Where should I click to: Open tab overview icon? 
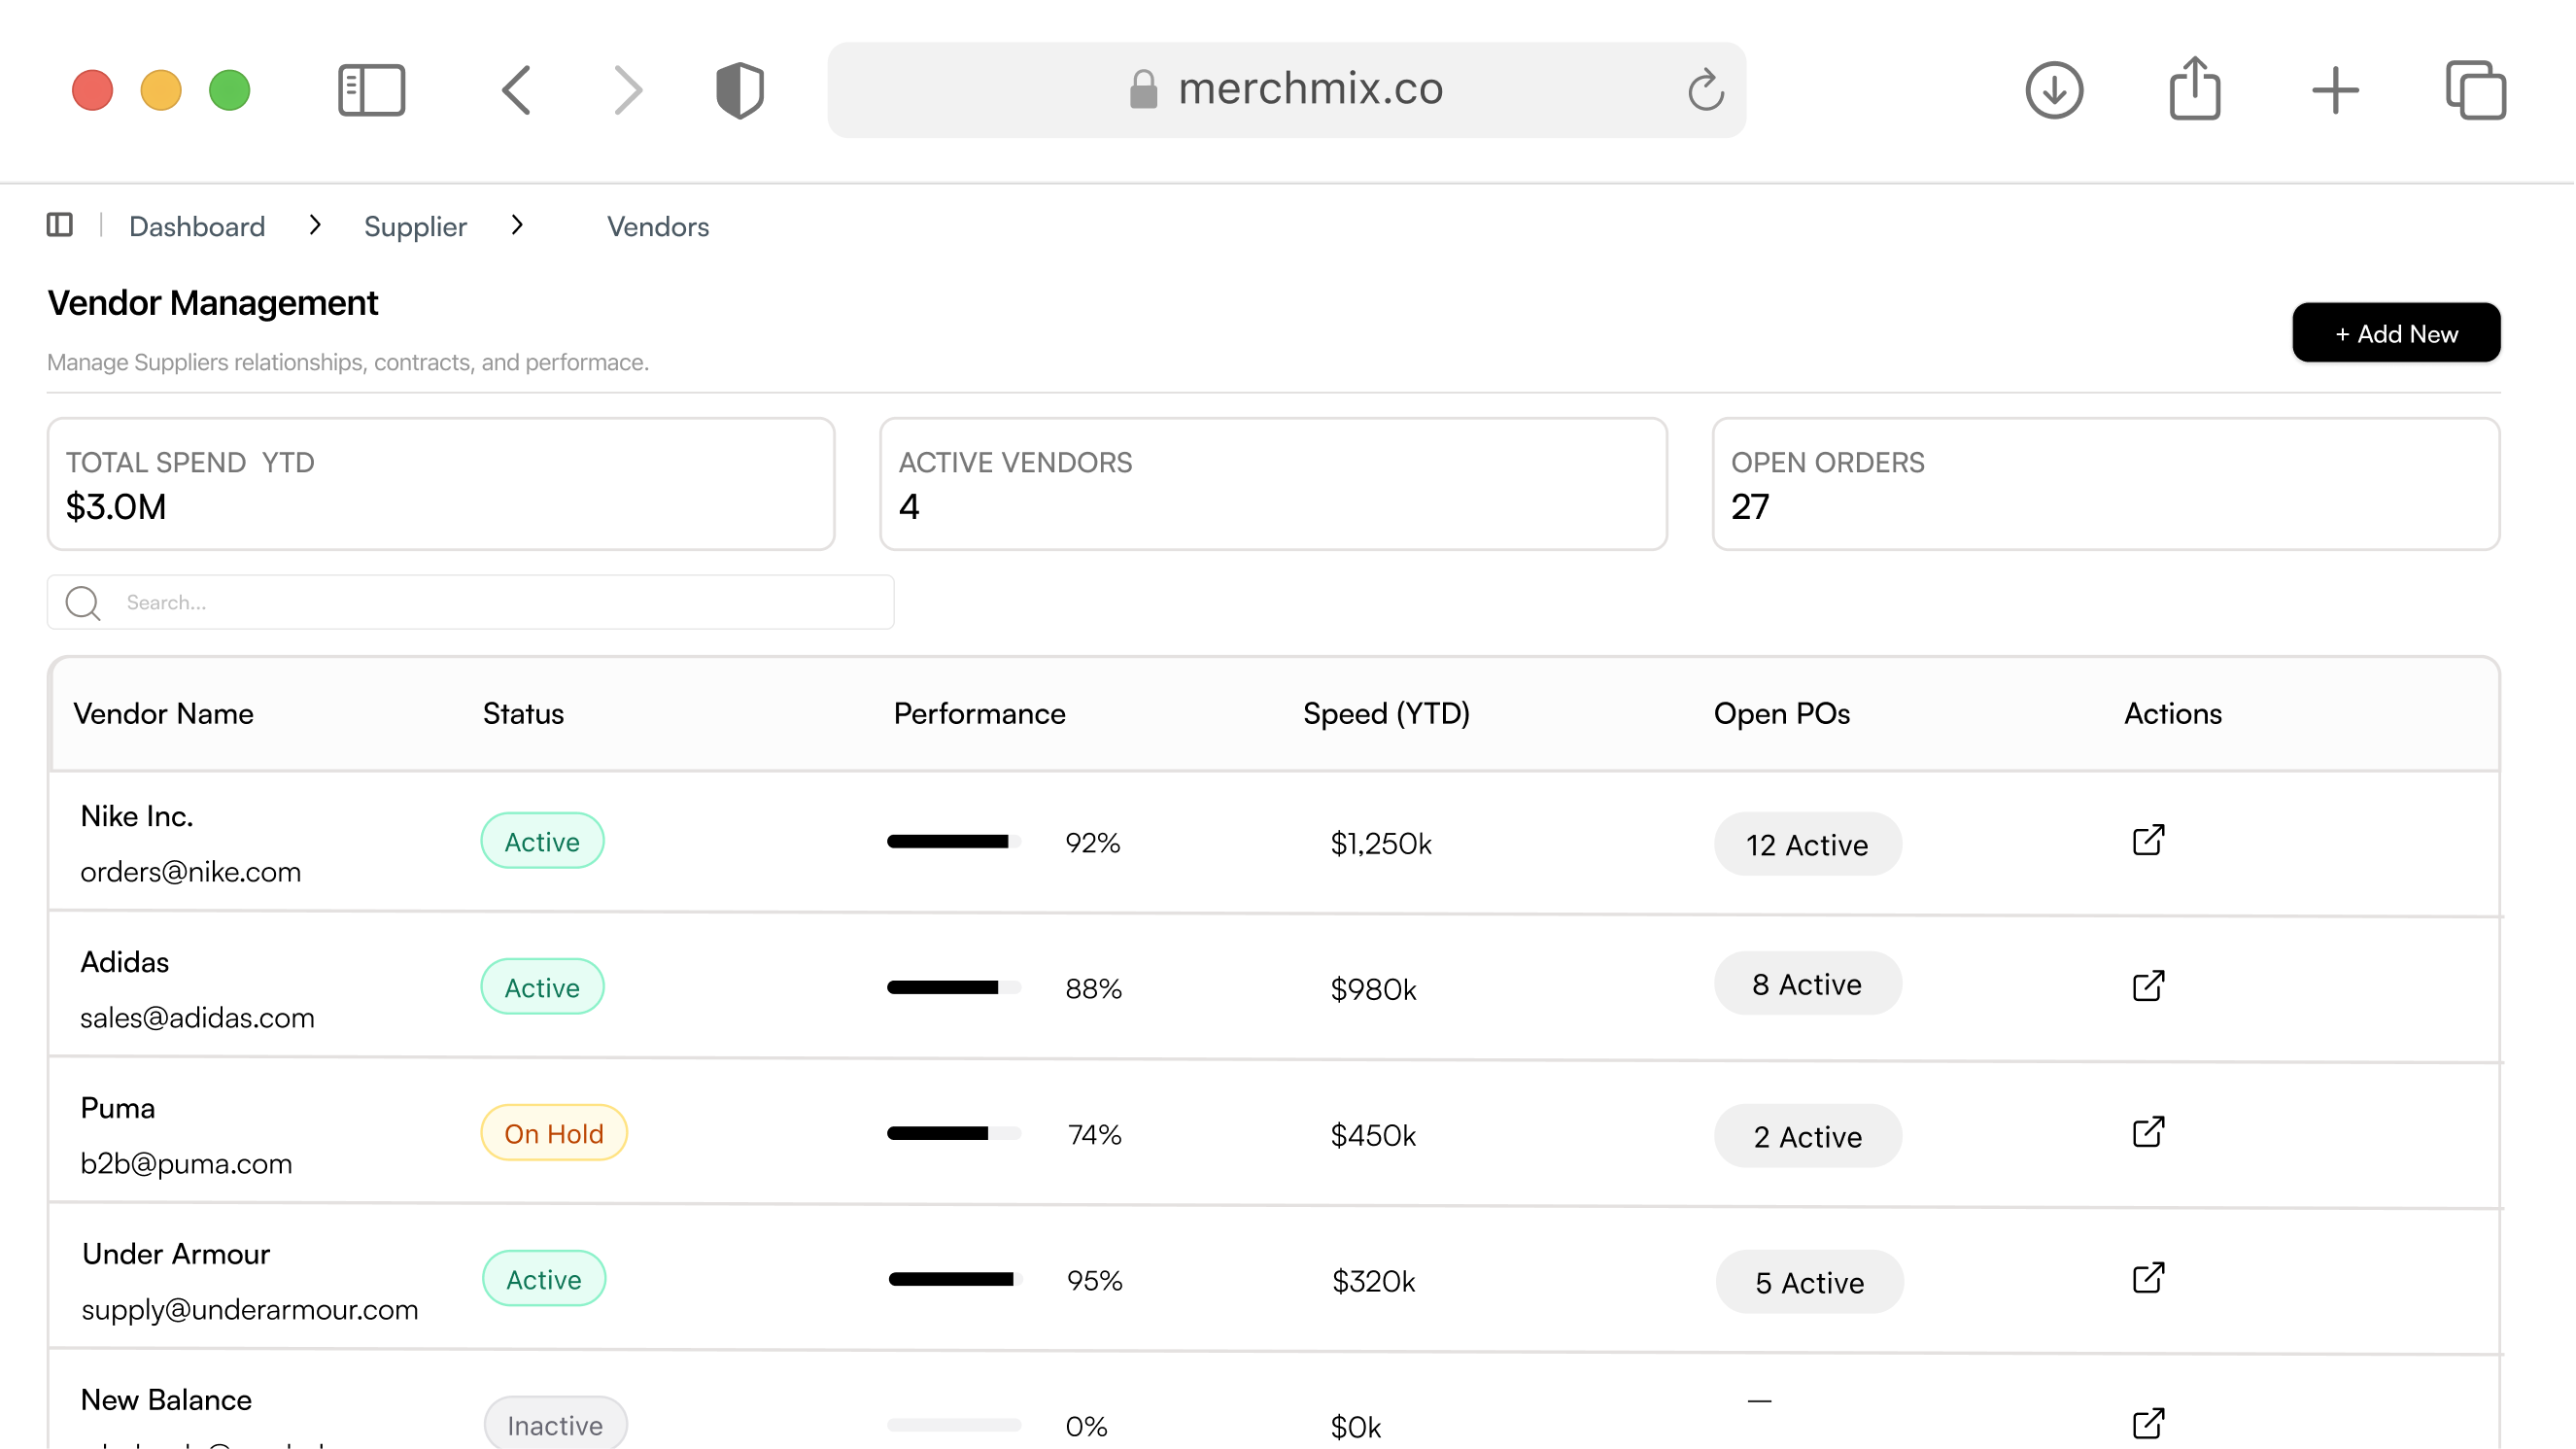(x=2475, y=90)
